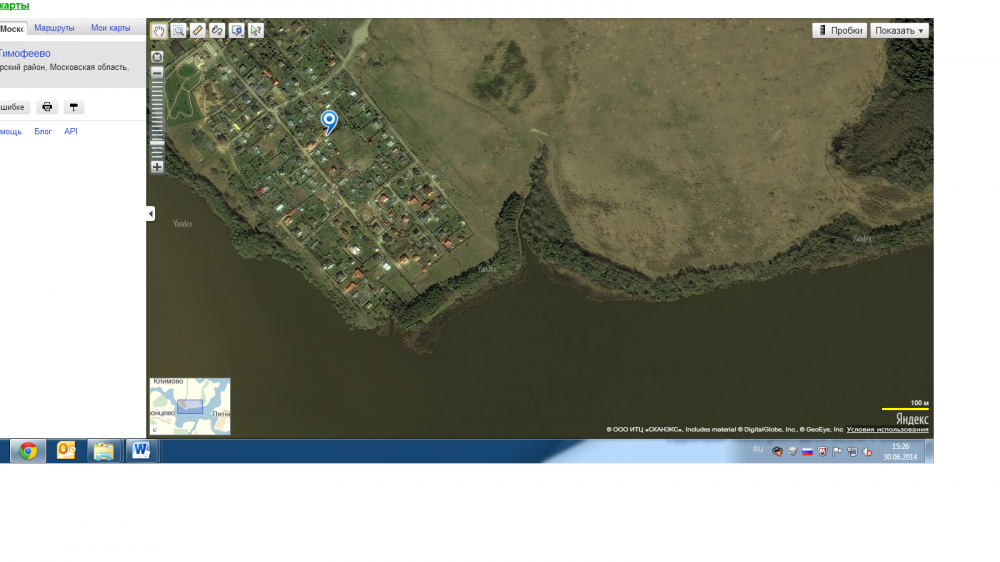Select the ruler distance measurement tool
This screenshot has width=1000, height=562.
click(198, 31)
